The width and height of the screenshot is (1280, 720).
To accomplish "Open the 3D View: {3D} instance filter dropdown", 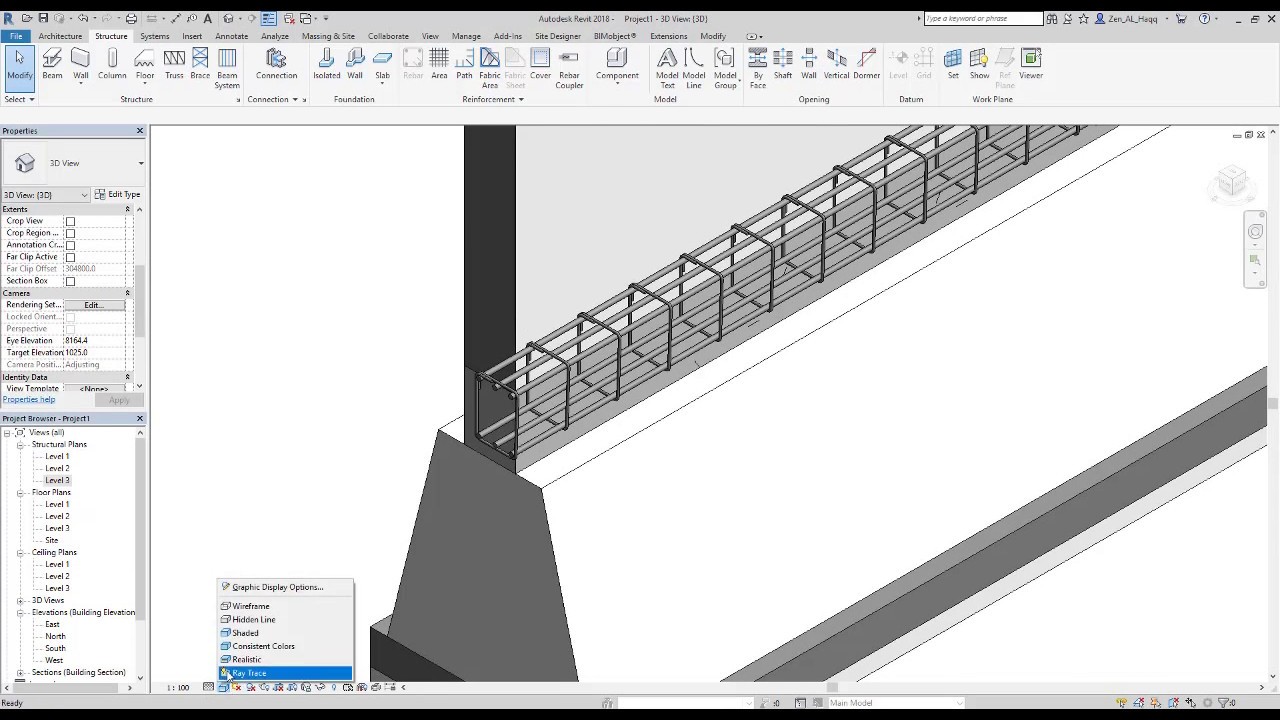I will (x=46, y=195).
